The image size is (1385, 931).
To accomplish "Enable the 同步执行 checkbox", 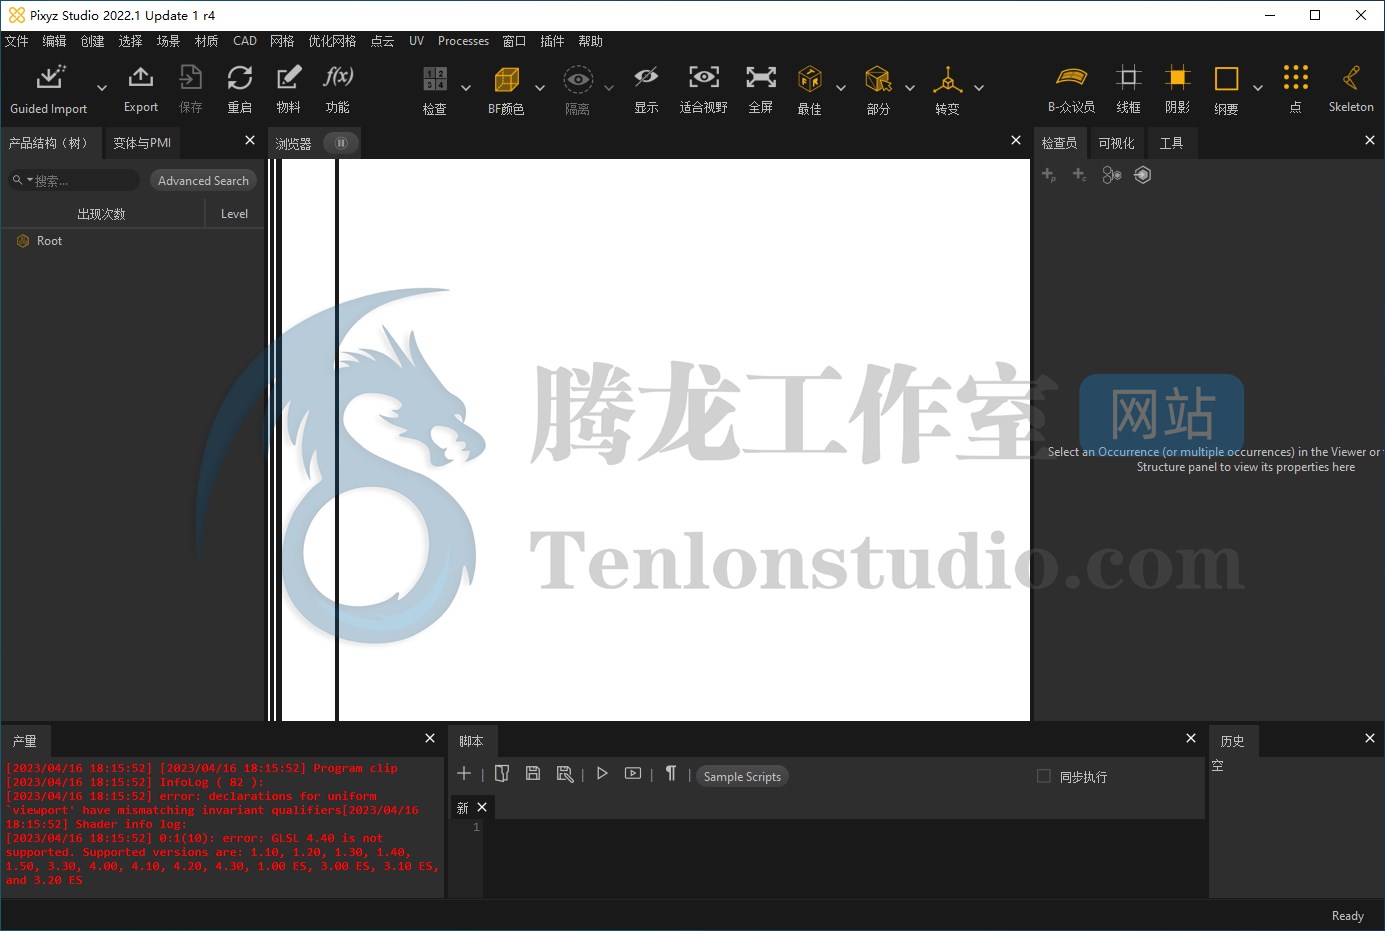I will point(1044,776).
